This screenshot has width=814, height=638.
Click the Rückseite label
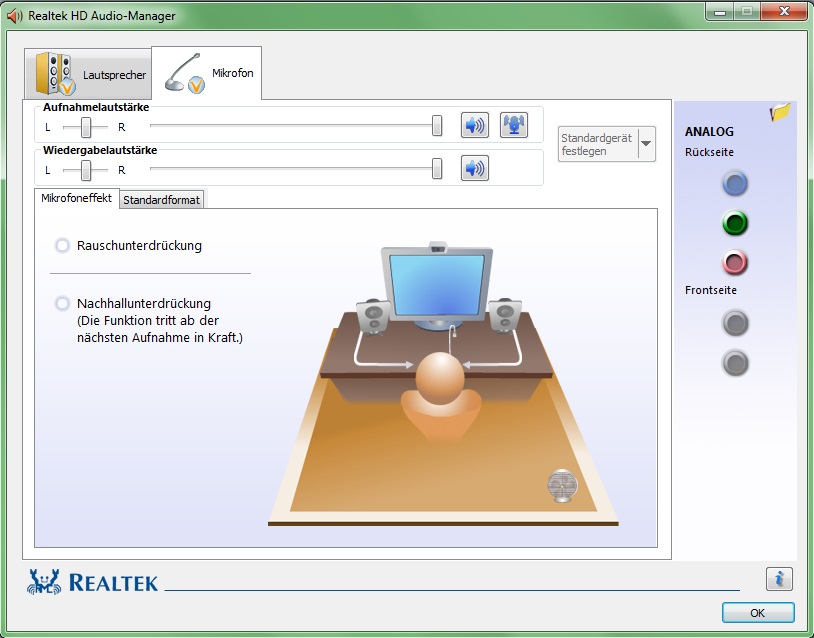709,152
